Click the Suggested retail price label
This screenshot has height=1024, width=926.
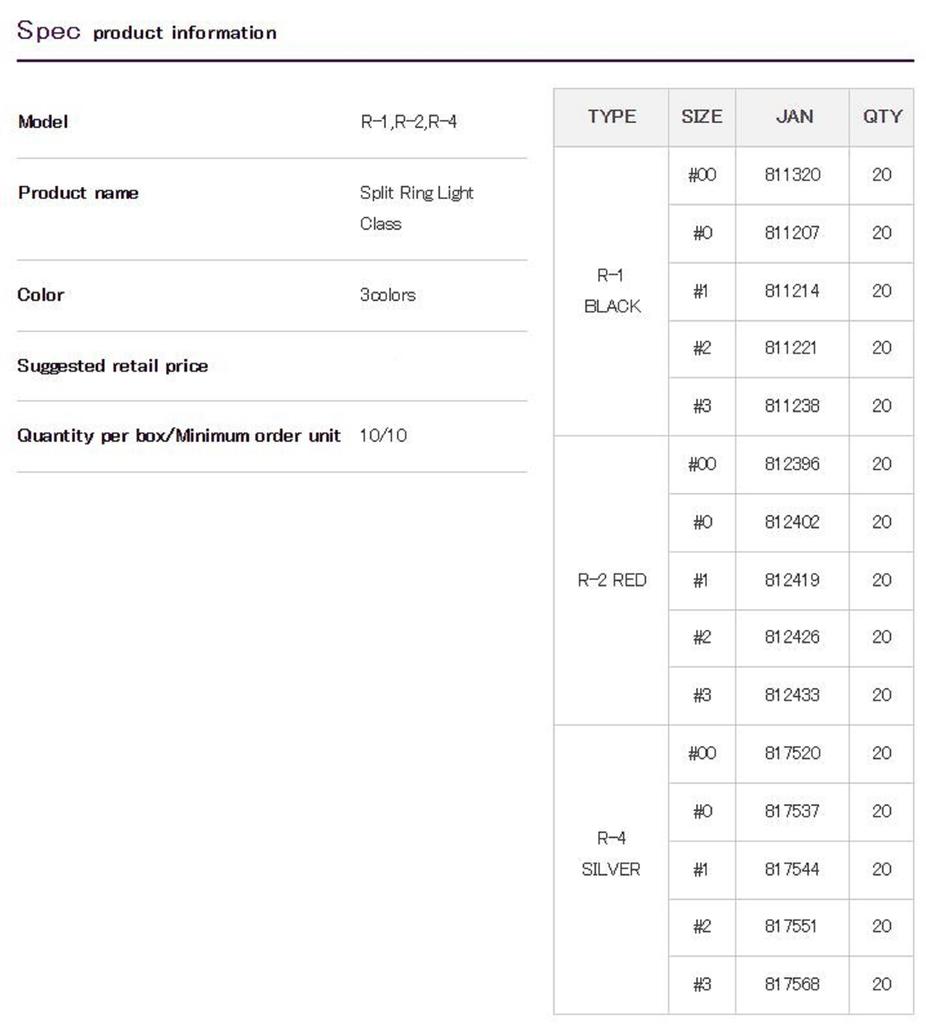tap(113, 366)
